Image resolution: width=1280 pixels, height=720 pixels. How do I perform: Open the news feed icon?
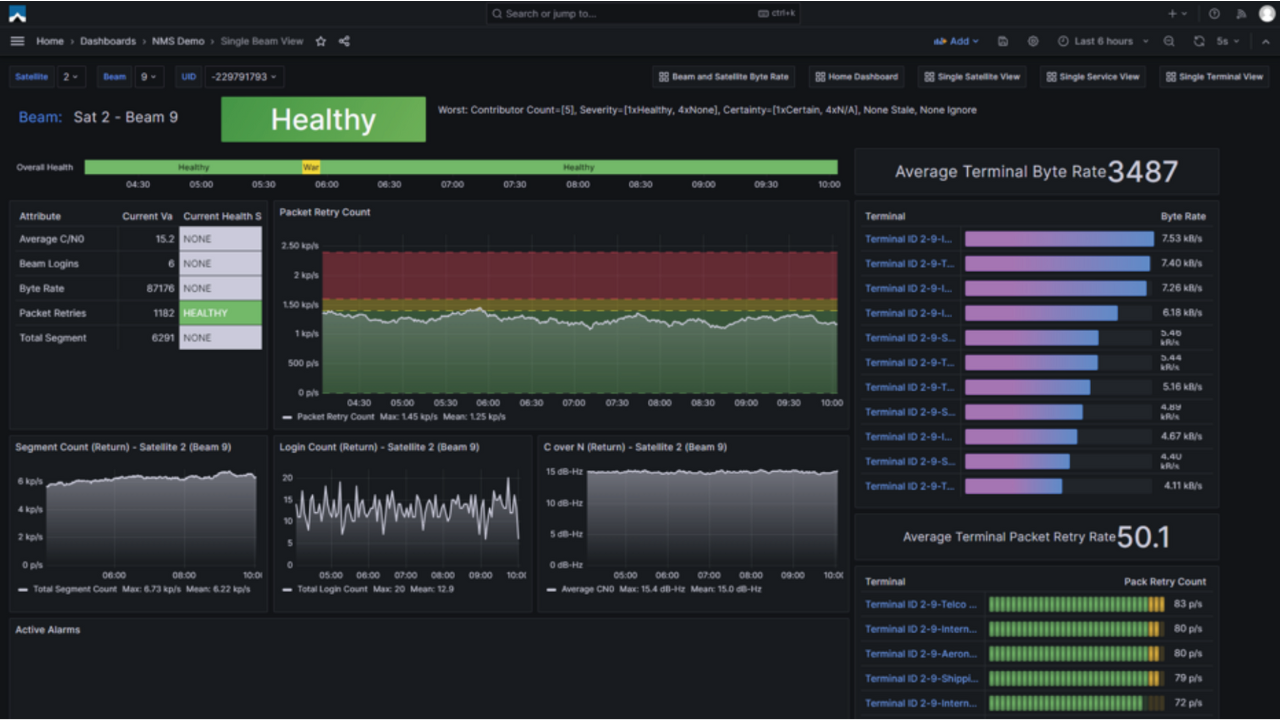1241,14
